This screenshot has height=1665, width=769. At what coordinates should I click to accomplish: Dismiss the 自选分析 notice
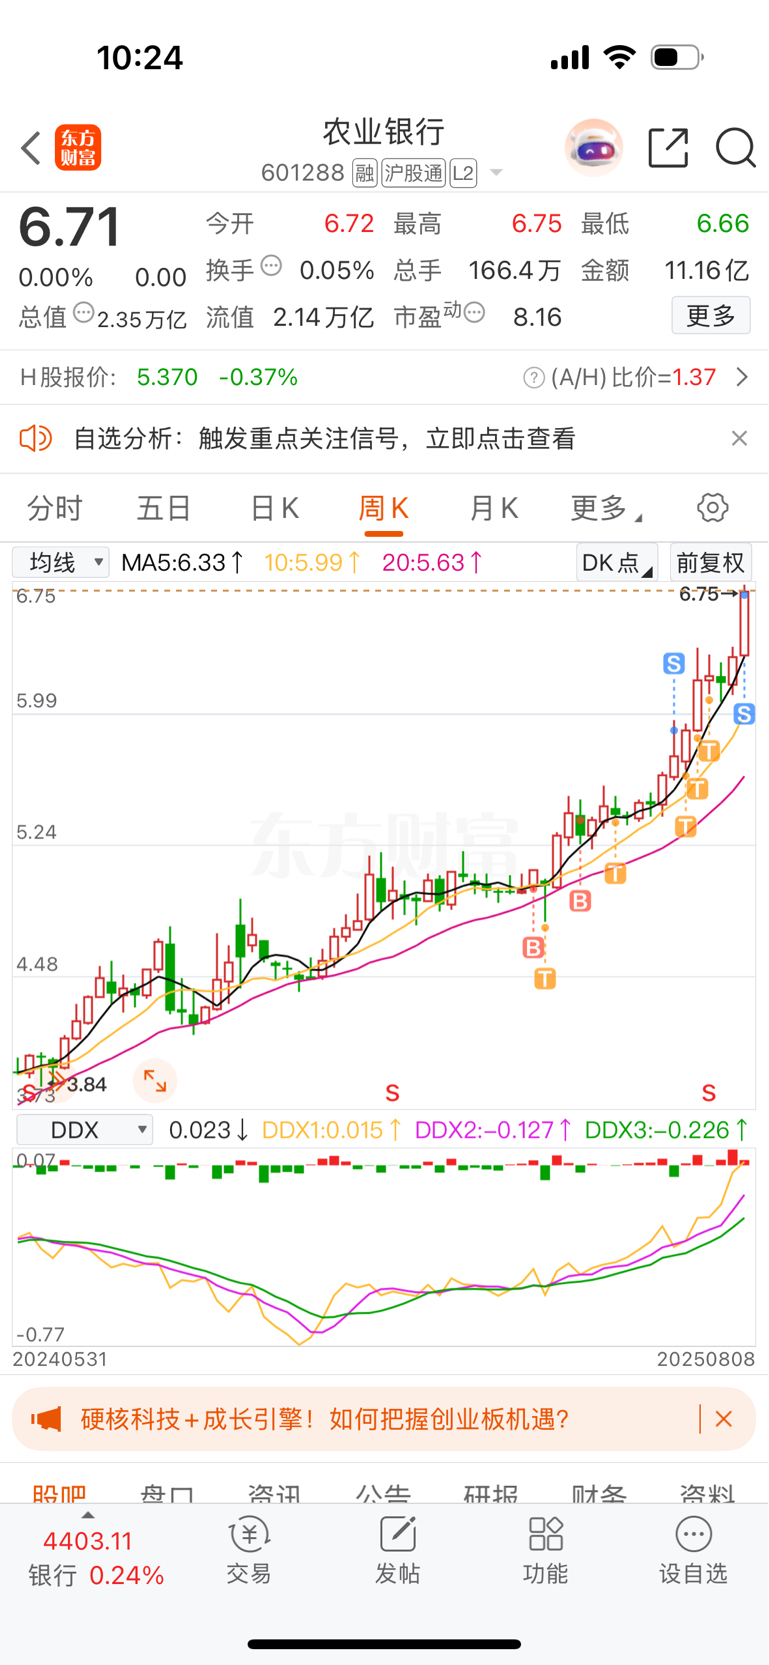(x=739, y=438)
